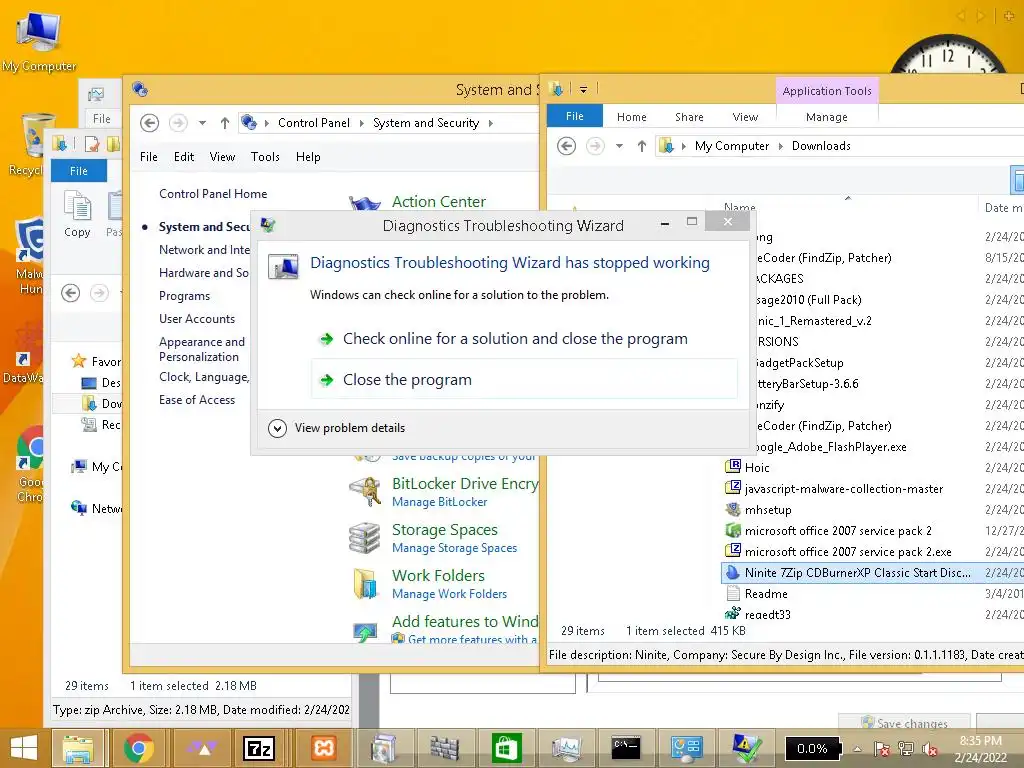
Task: Open the Control Panel taskbar icon
Action: [686, 748]
